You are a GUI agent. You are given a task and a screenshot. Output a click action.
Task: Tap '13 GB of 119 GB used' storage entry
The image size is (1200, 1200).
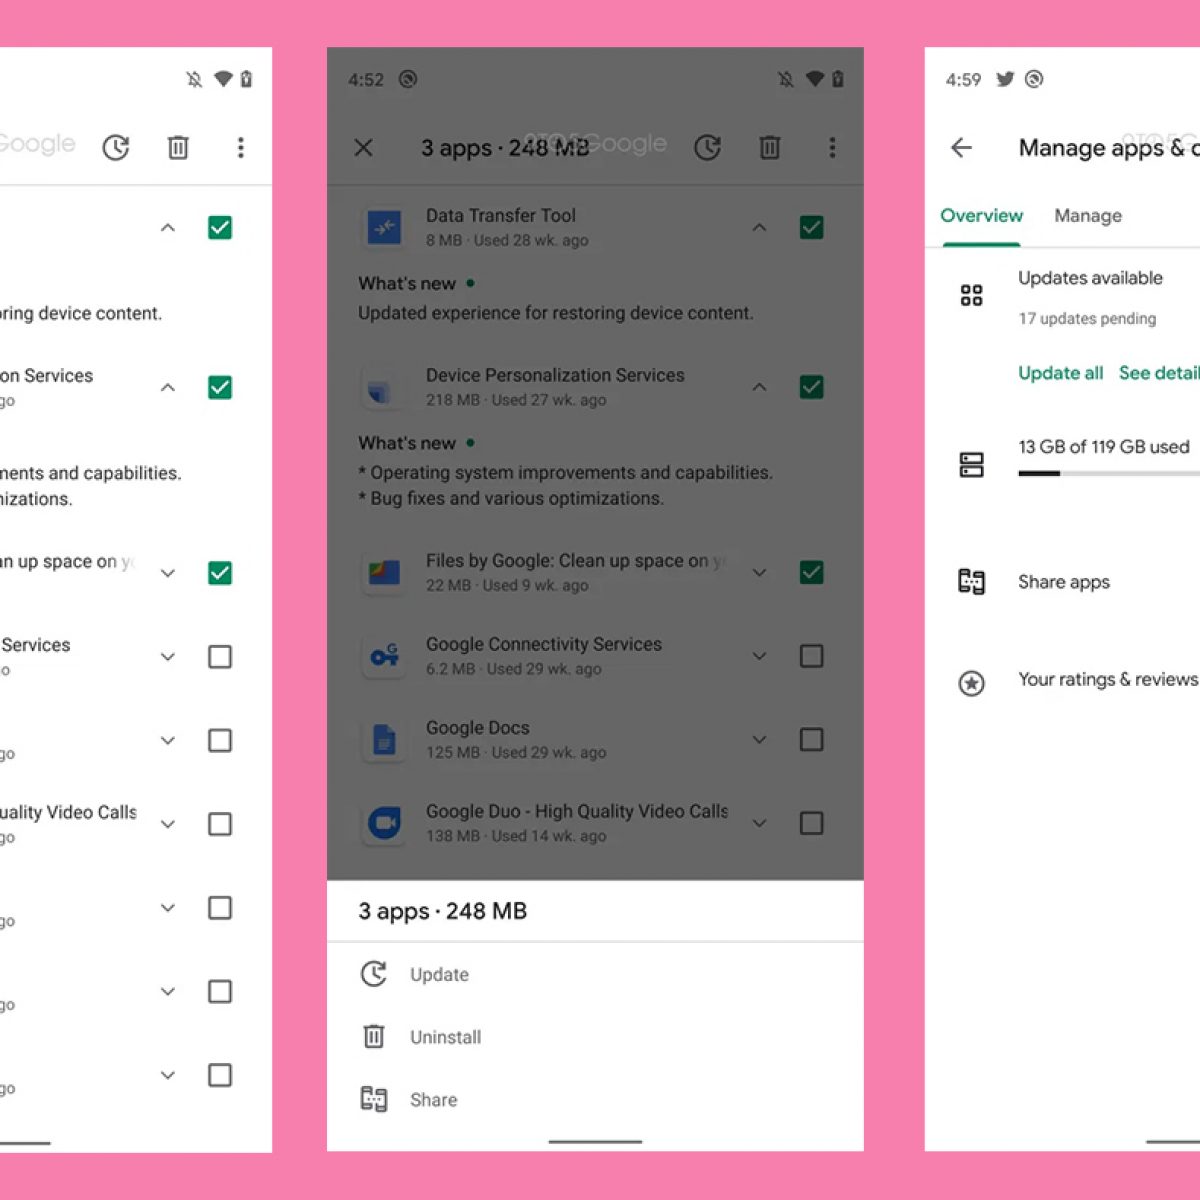(1104, 447)
